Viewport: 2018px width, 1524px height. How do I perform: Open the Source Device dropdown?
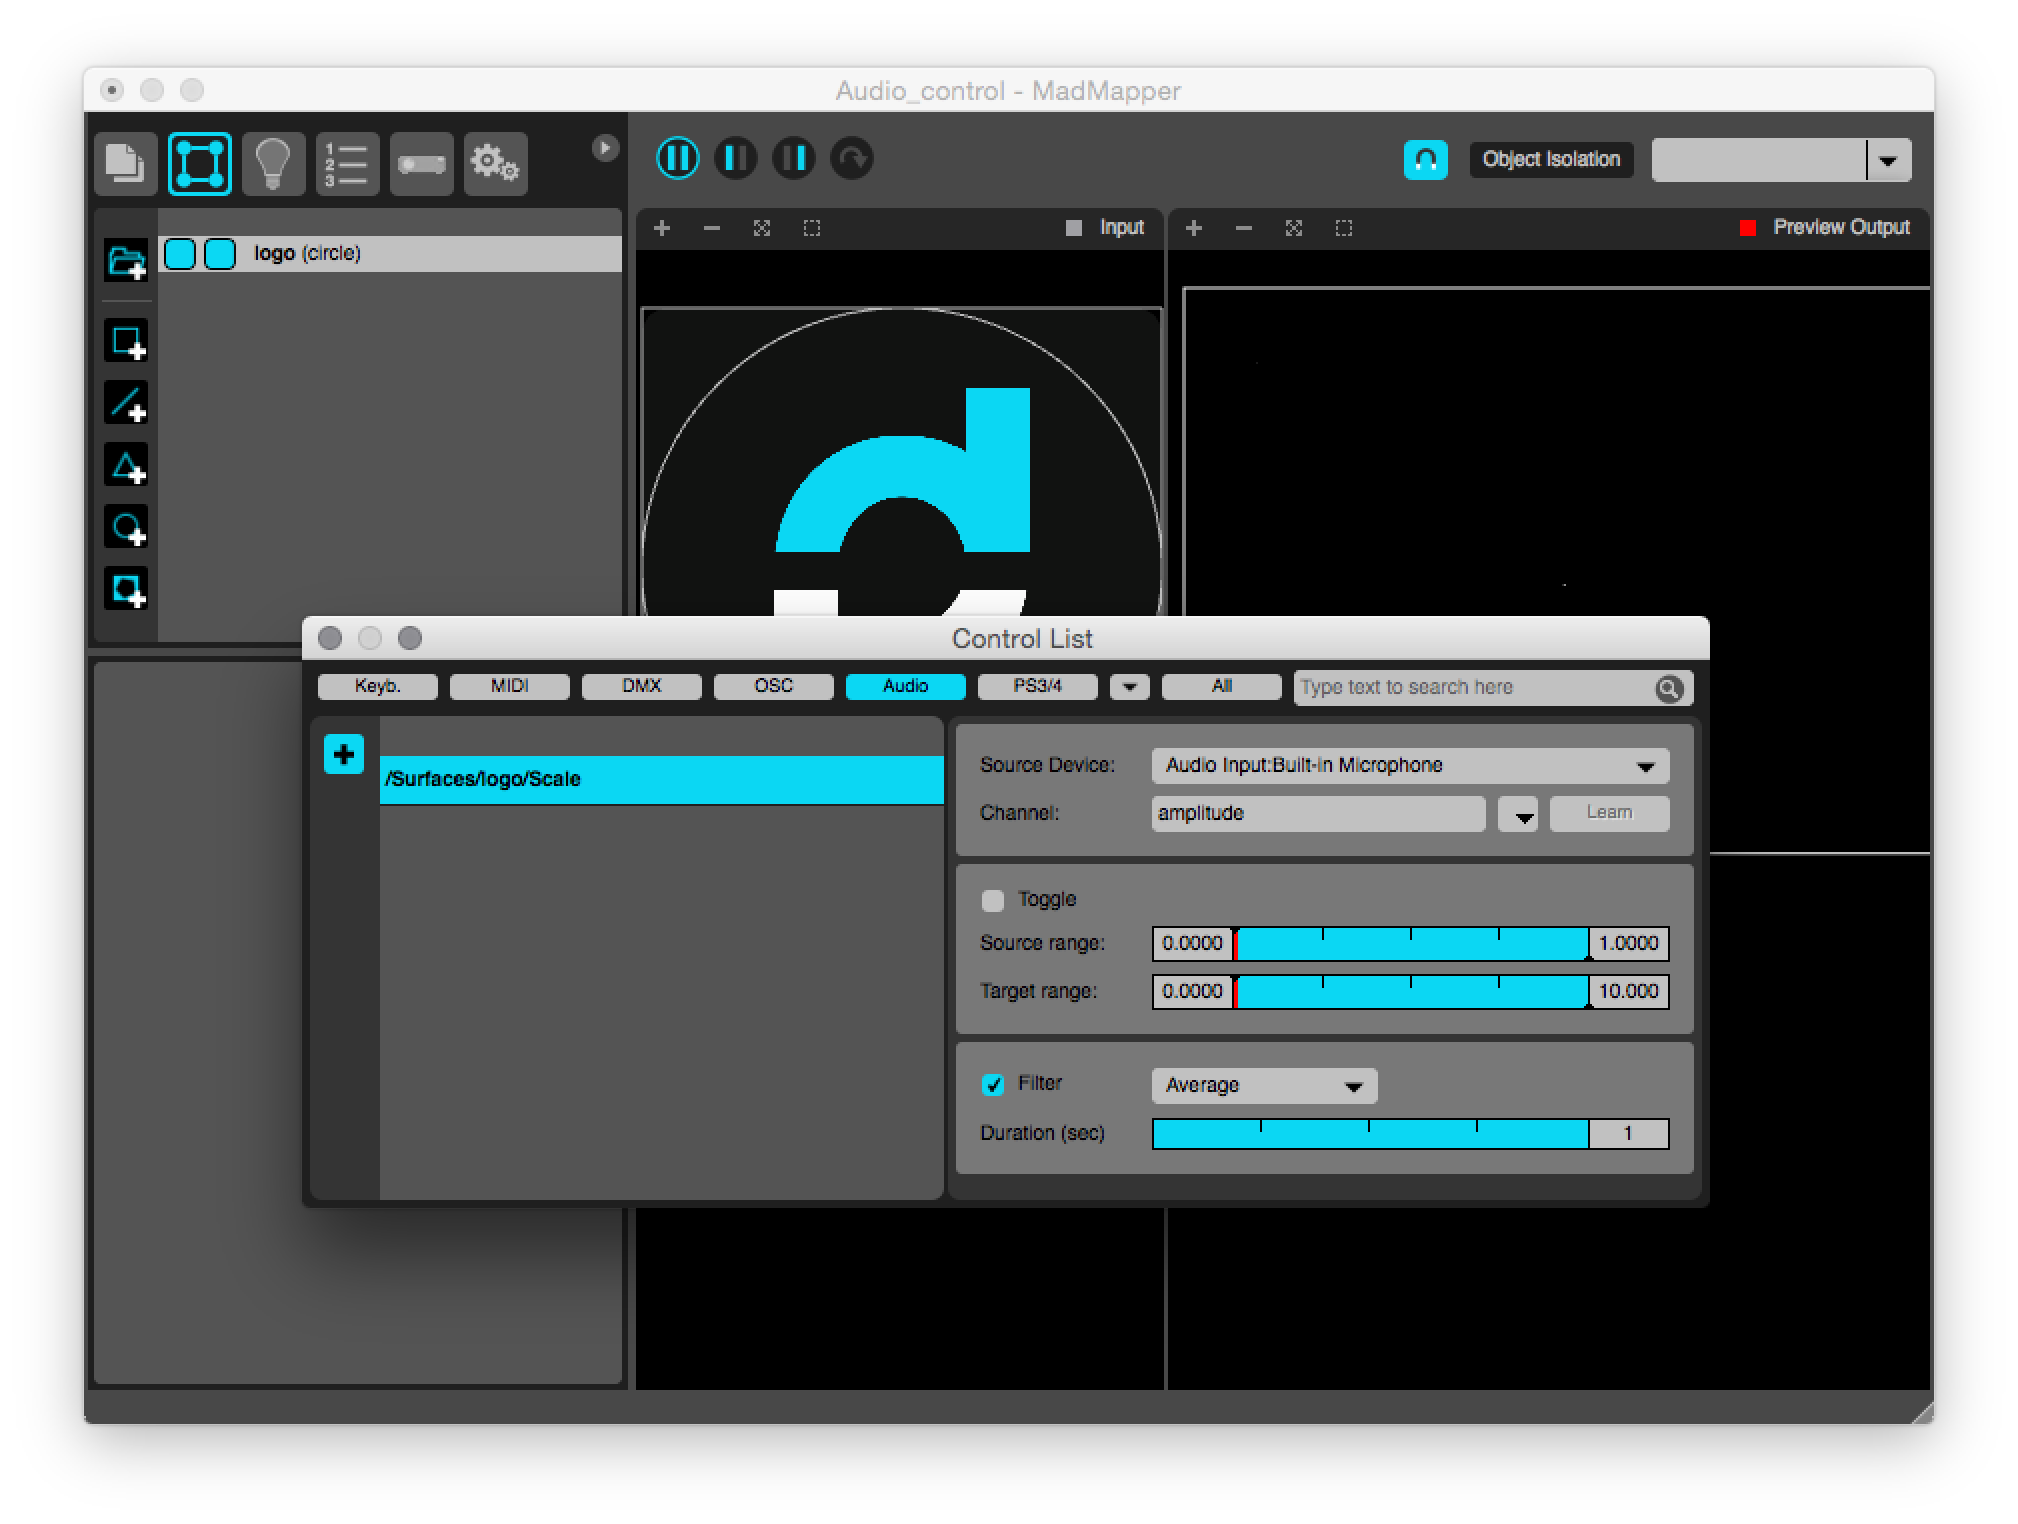(1410, 766)
